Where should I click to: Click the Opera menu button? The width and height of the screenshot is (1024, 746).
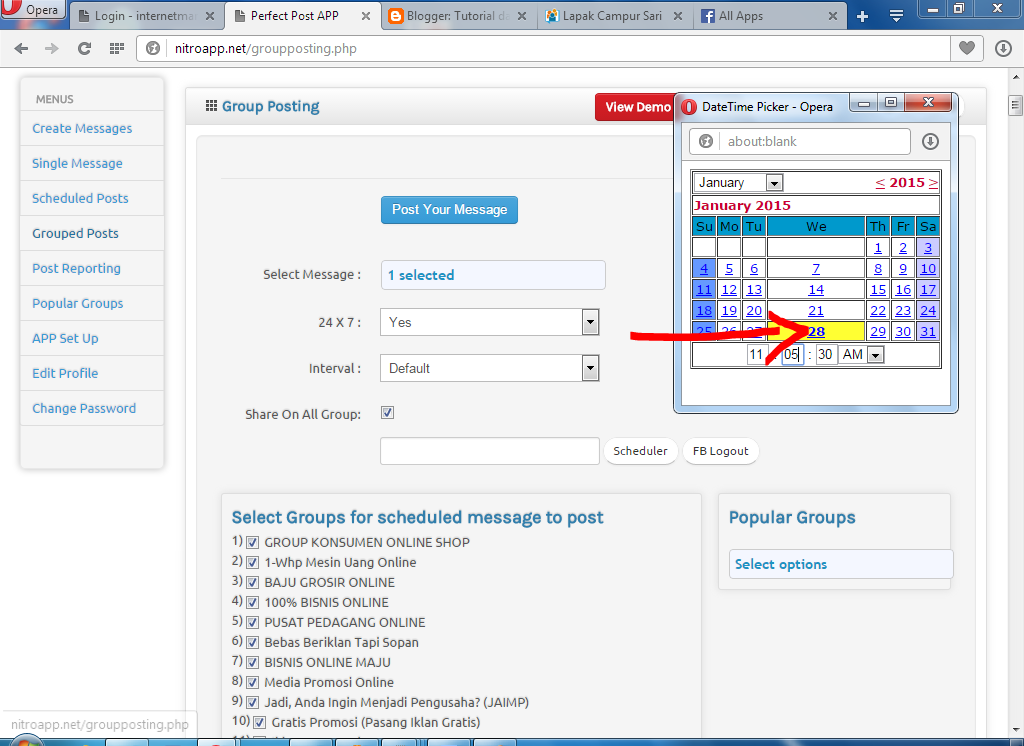tap(33, 9)
